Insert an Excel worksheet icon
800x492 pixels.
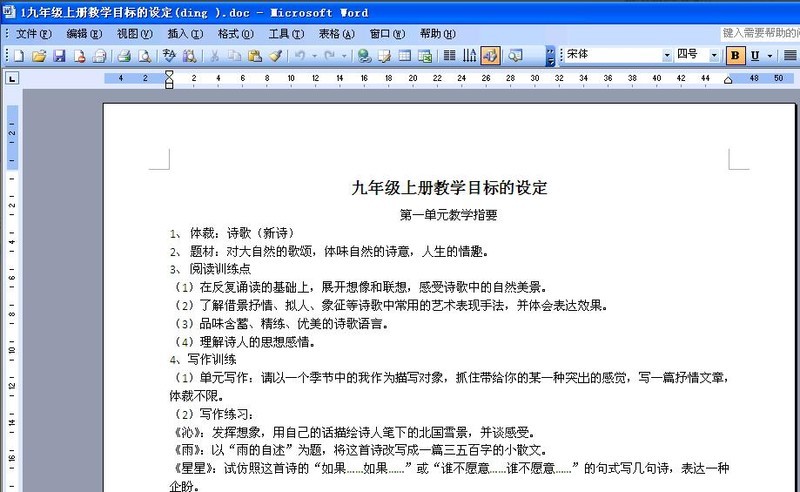(x=424, y=56)
